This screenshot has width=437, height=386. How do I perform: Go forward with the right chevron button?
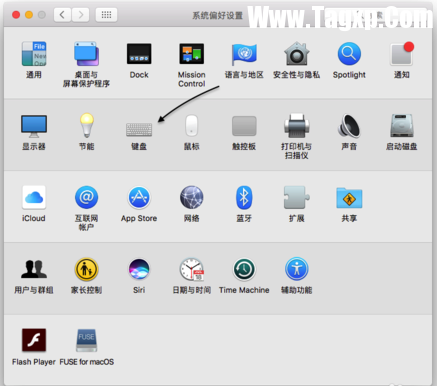(x=80, y=15)
